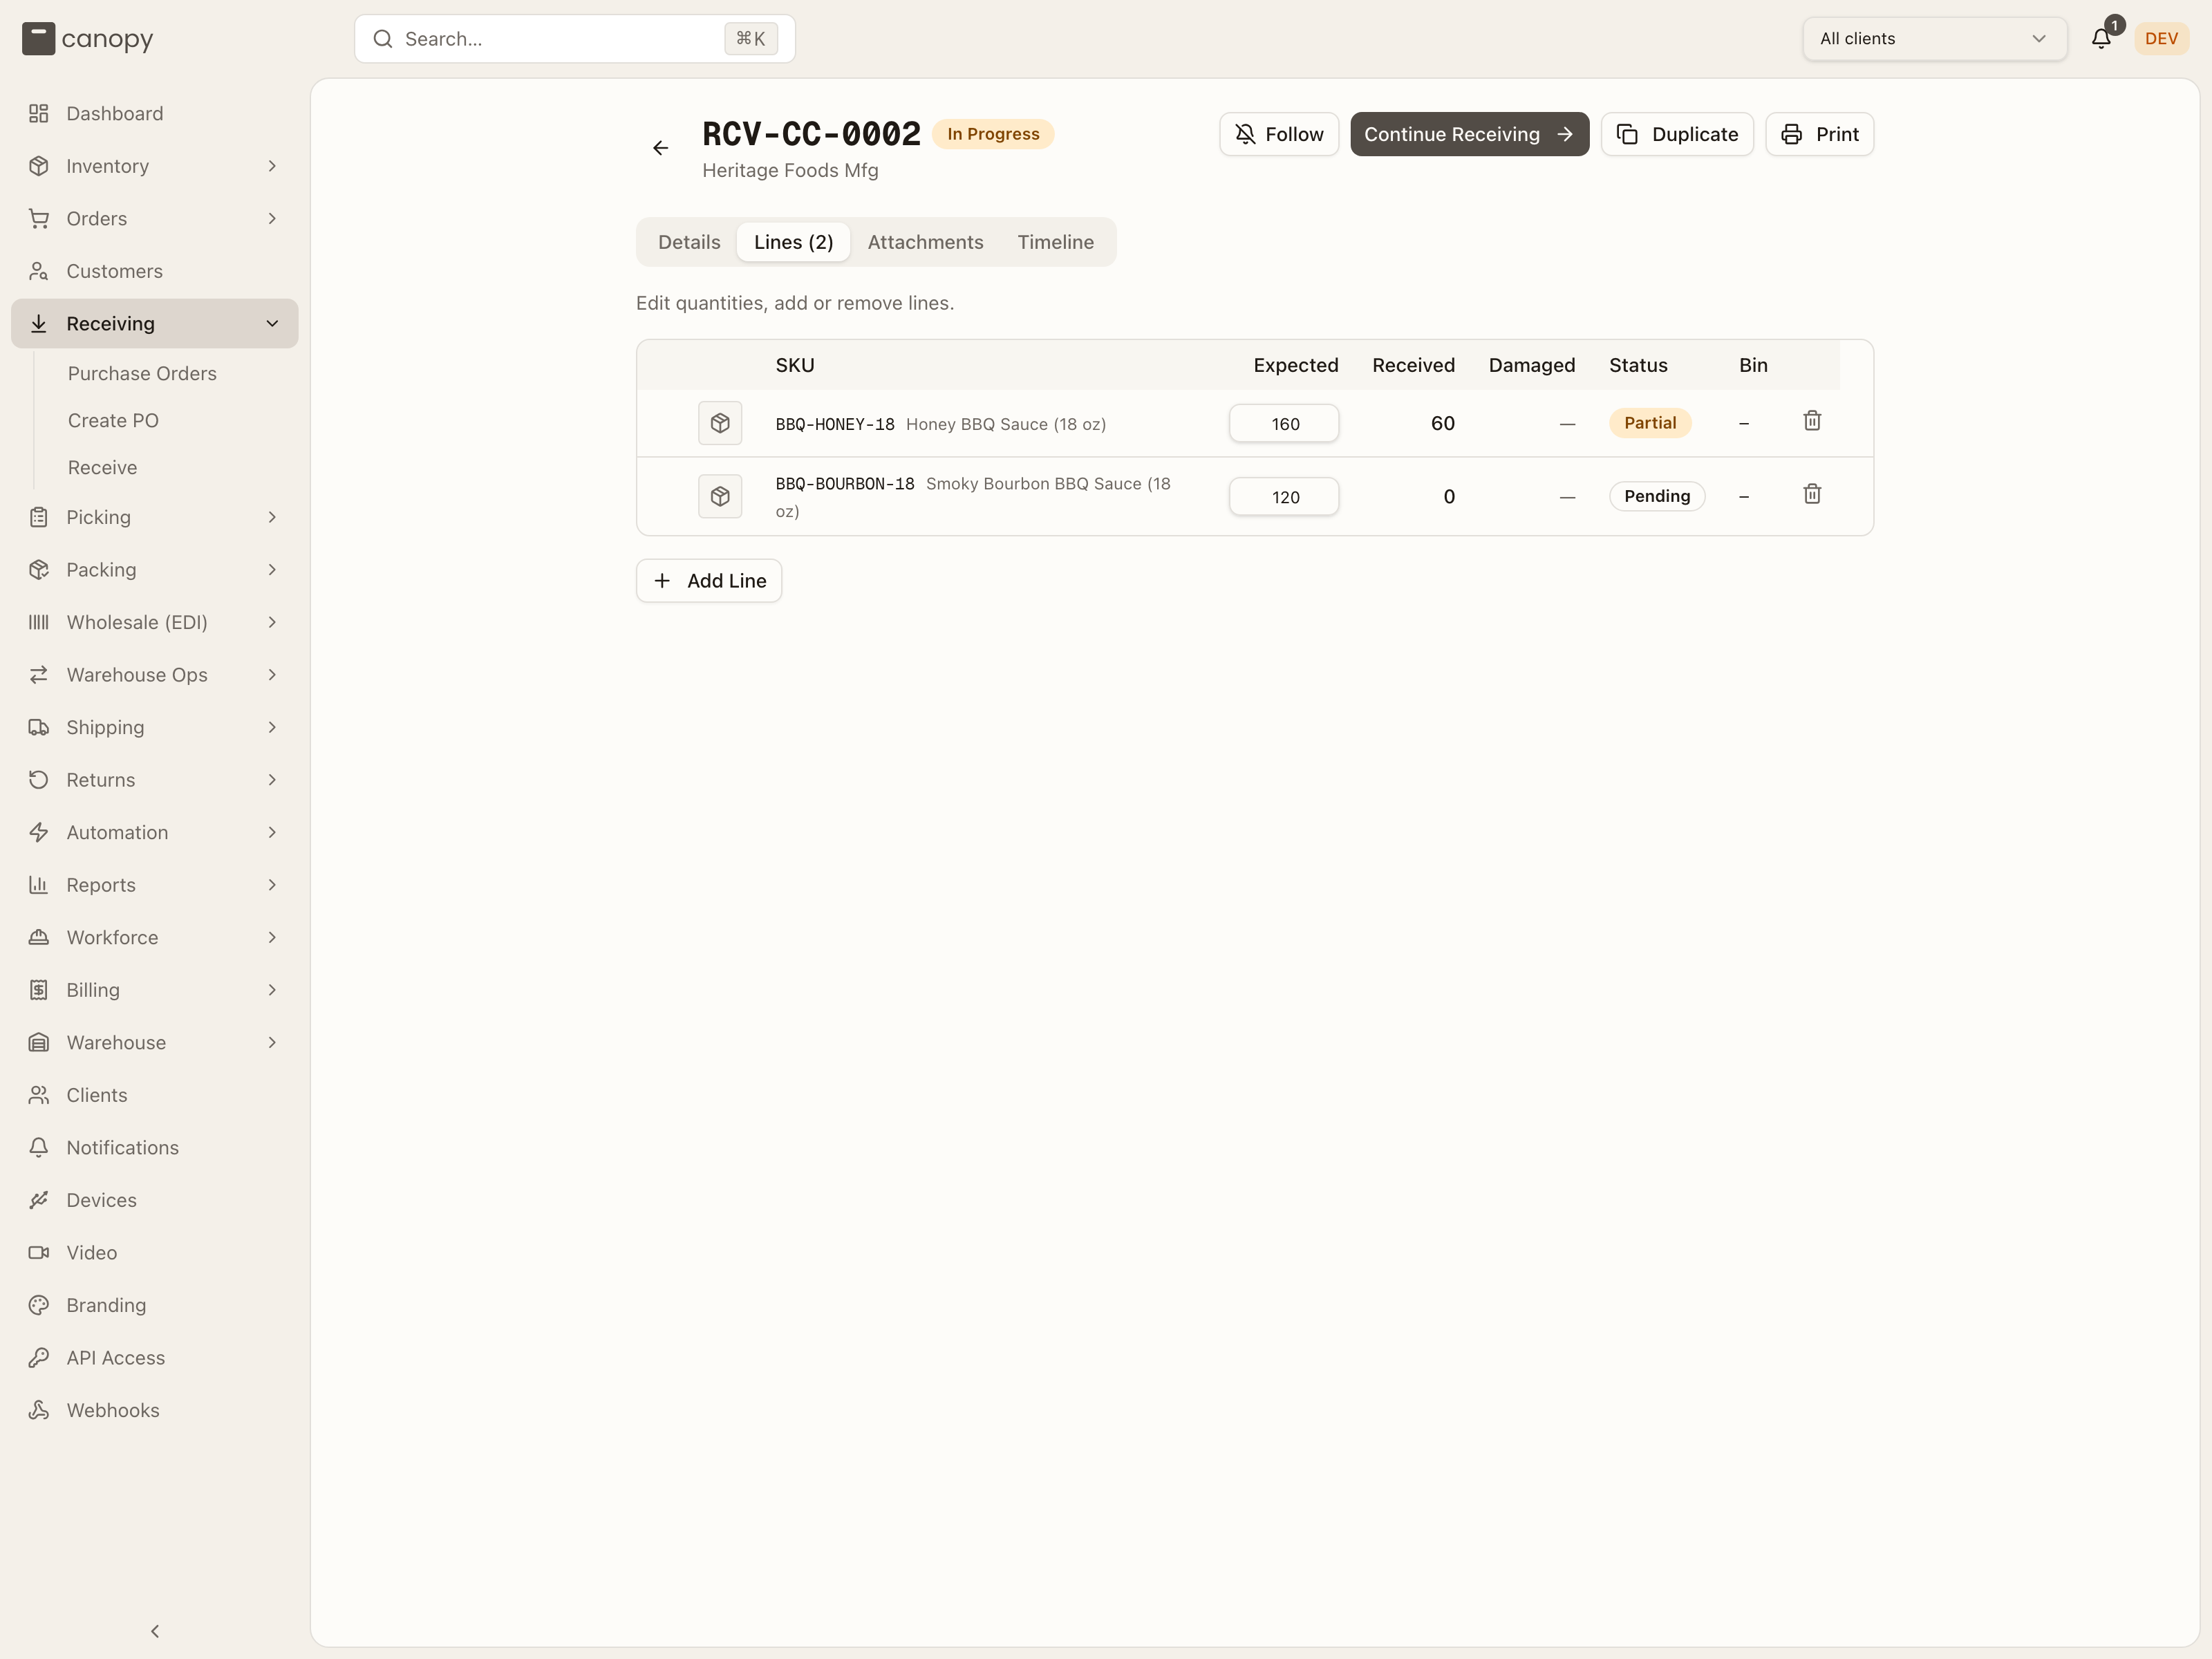Edit expected quantity 120 field

[1284, 497]
